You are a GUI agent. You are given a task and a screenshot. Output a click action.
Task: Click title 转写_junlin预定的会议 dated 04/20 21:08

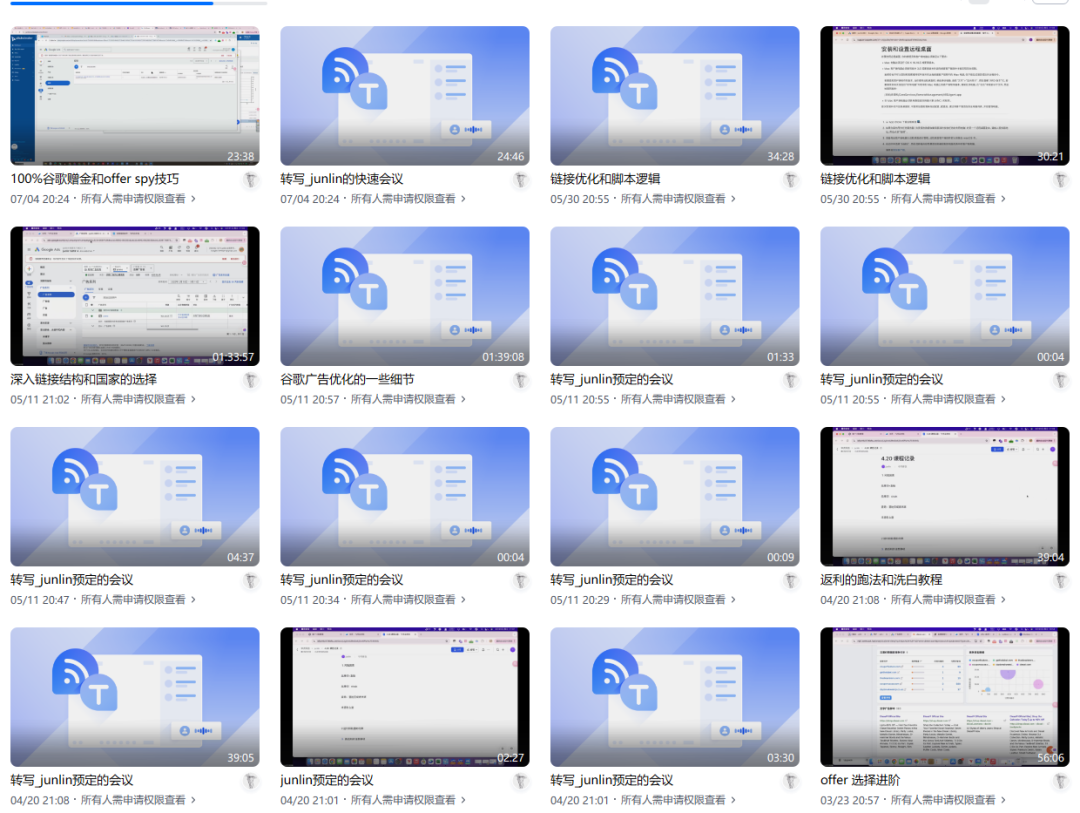click(x=72, y=781)
